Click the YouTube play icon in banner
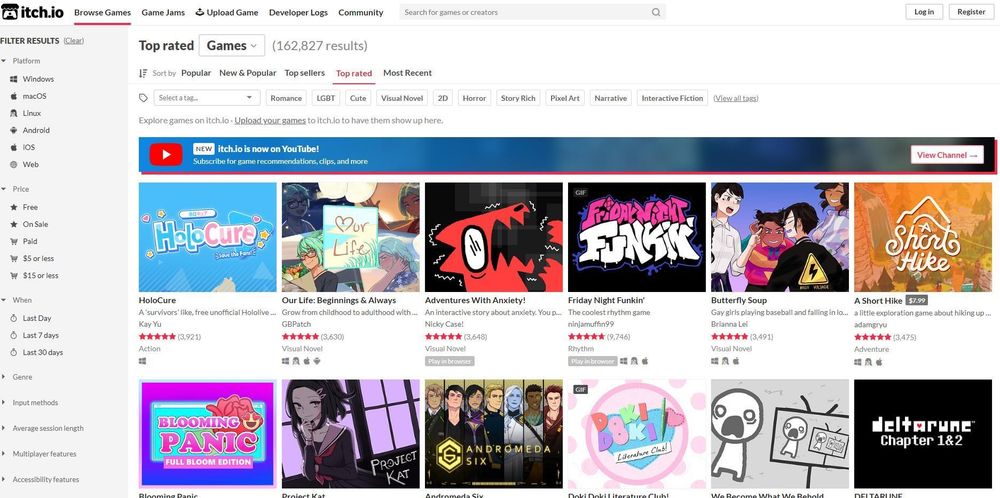 tap(166, 154)
